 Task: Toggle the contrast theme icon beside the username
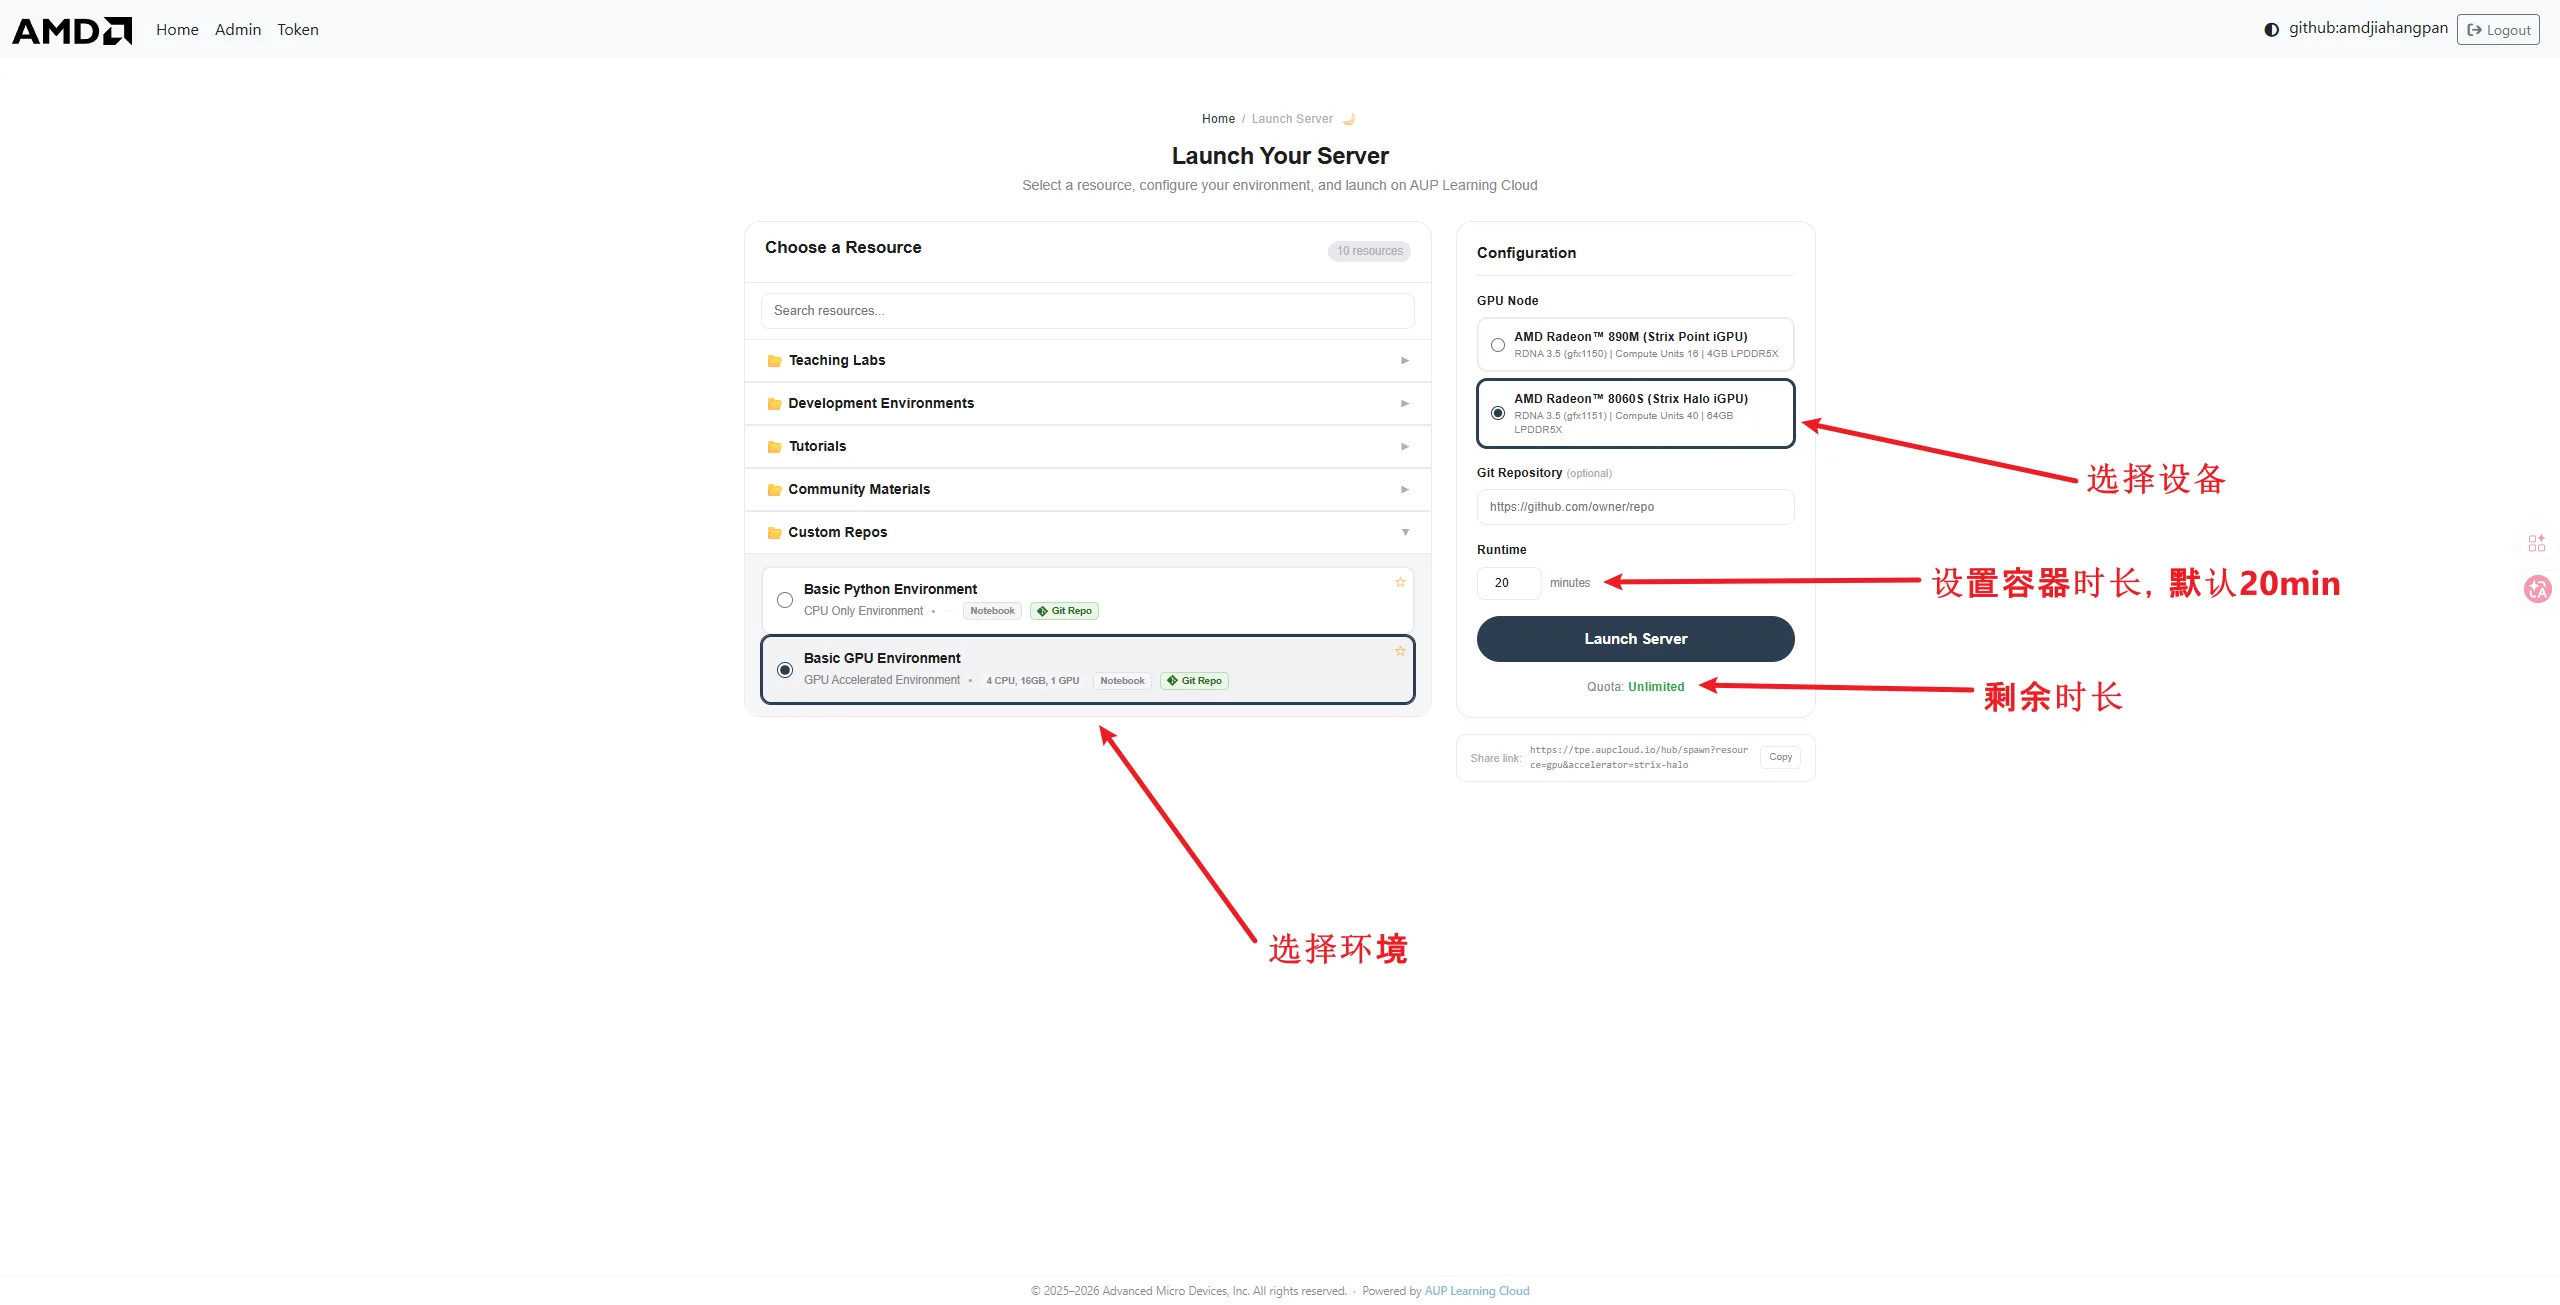pos(2272,30)
